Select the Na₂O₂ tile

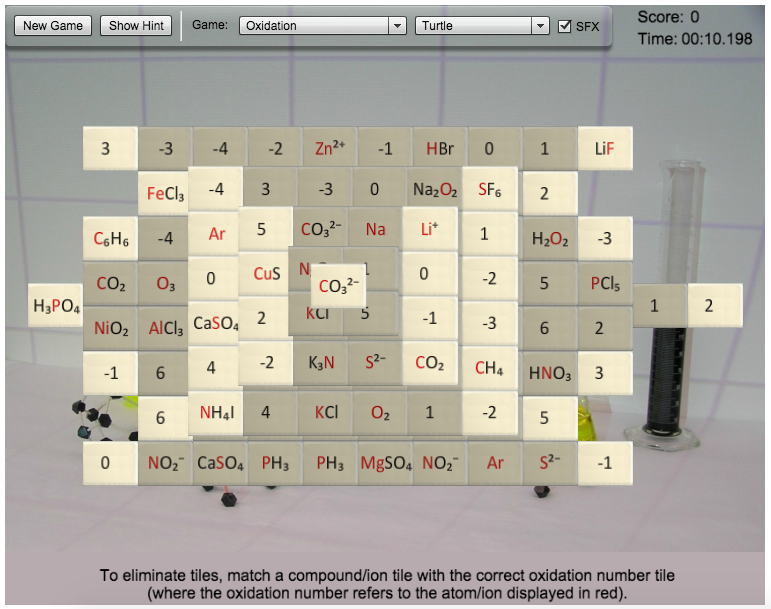(434, 189)
